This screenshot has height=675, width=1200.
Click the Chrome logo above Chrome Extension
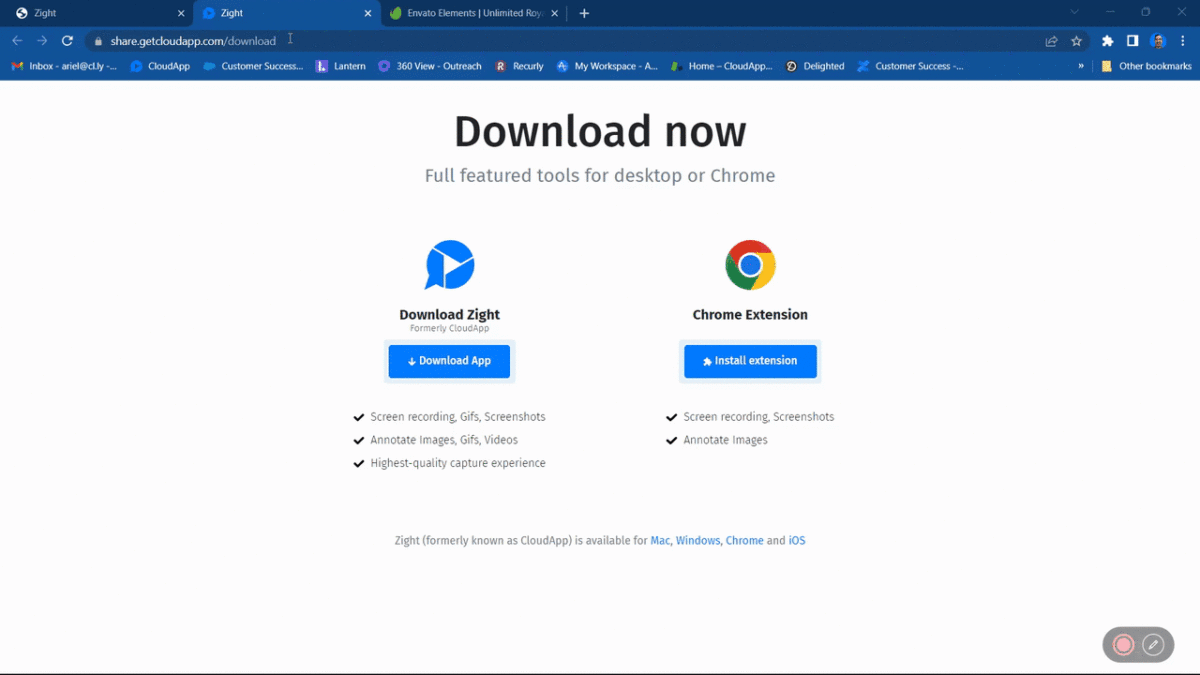pyautogui.click(x=750, y=265)
